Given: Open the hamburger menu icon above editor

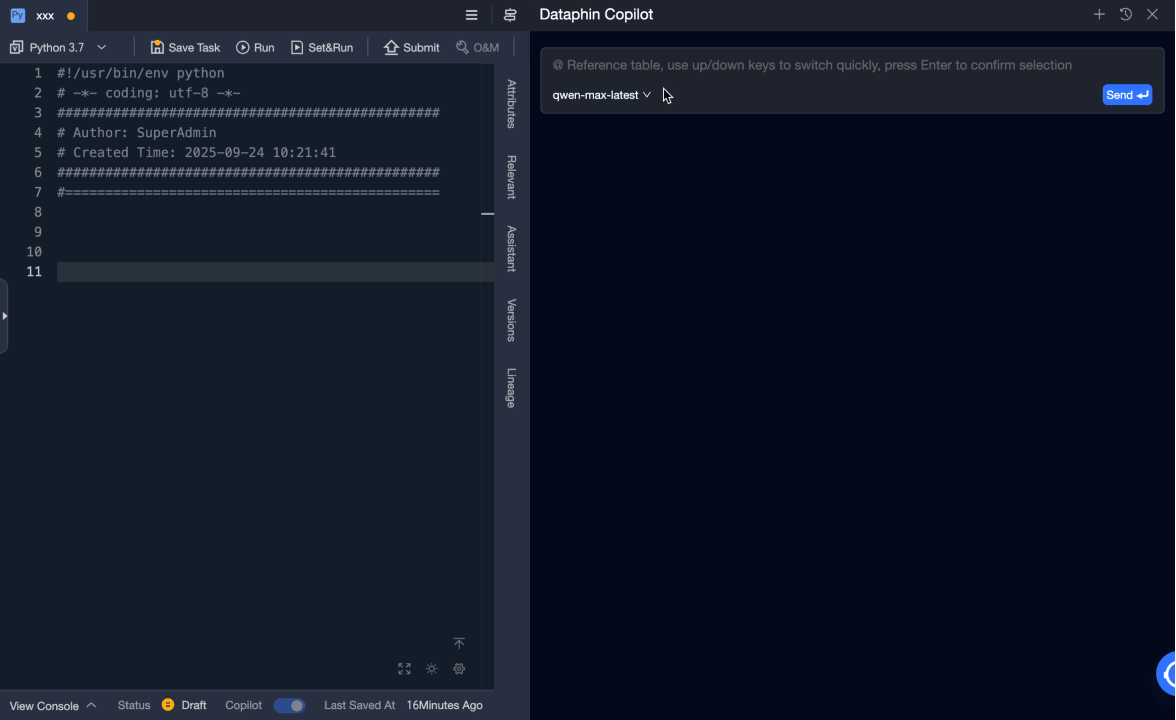Looking at the screenshot, I should 472,15.
